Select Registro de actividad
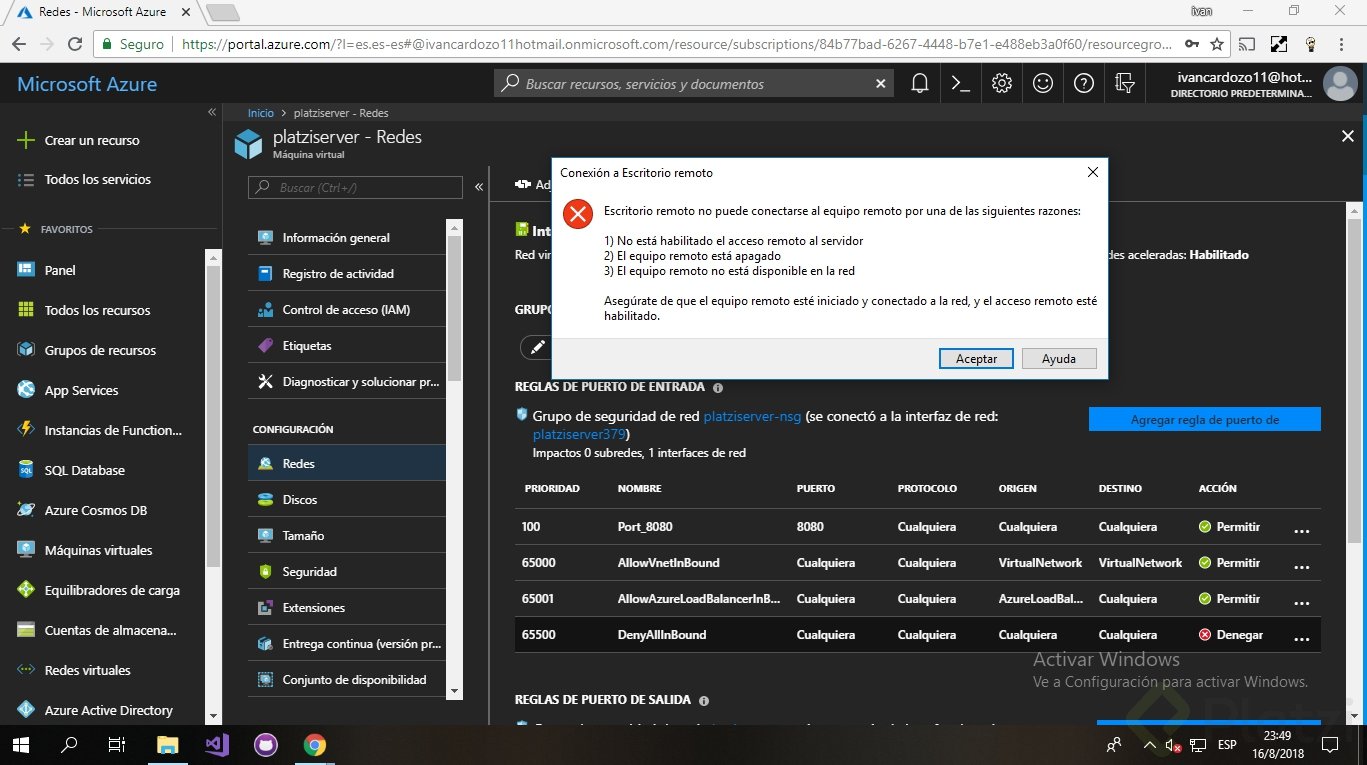Screen dimensions: 1367x765 347,274
